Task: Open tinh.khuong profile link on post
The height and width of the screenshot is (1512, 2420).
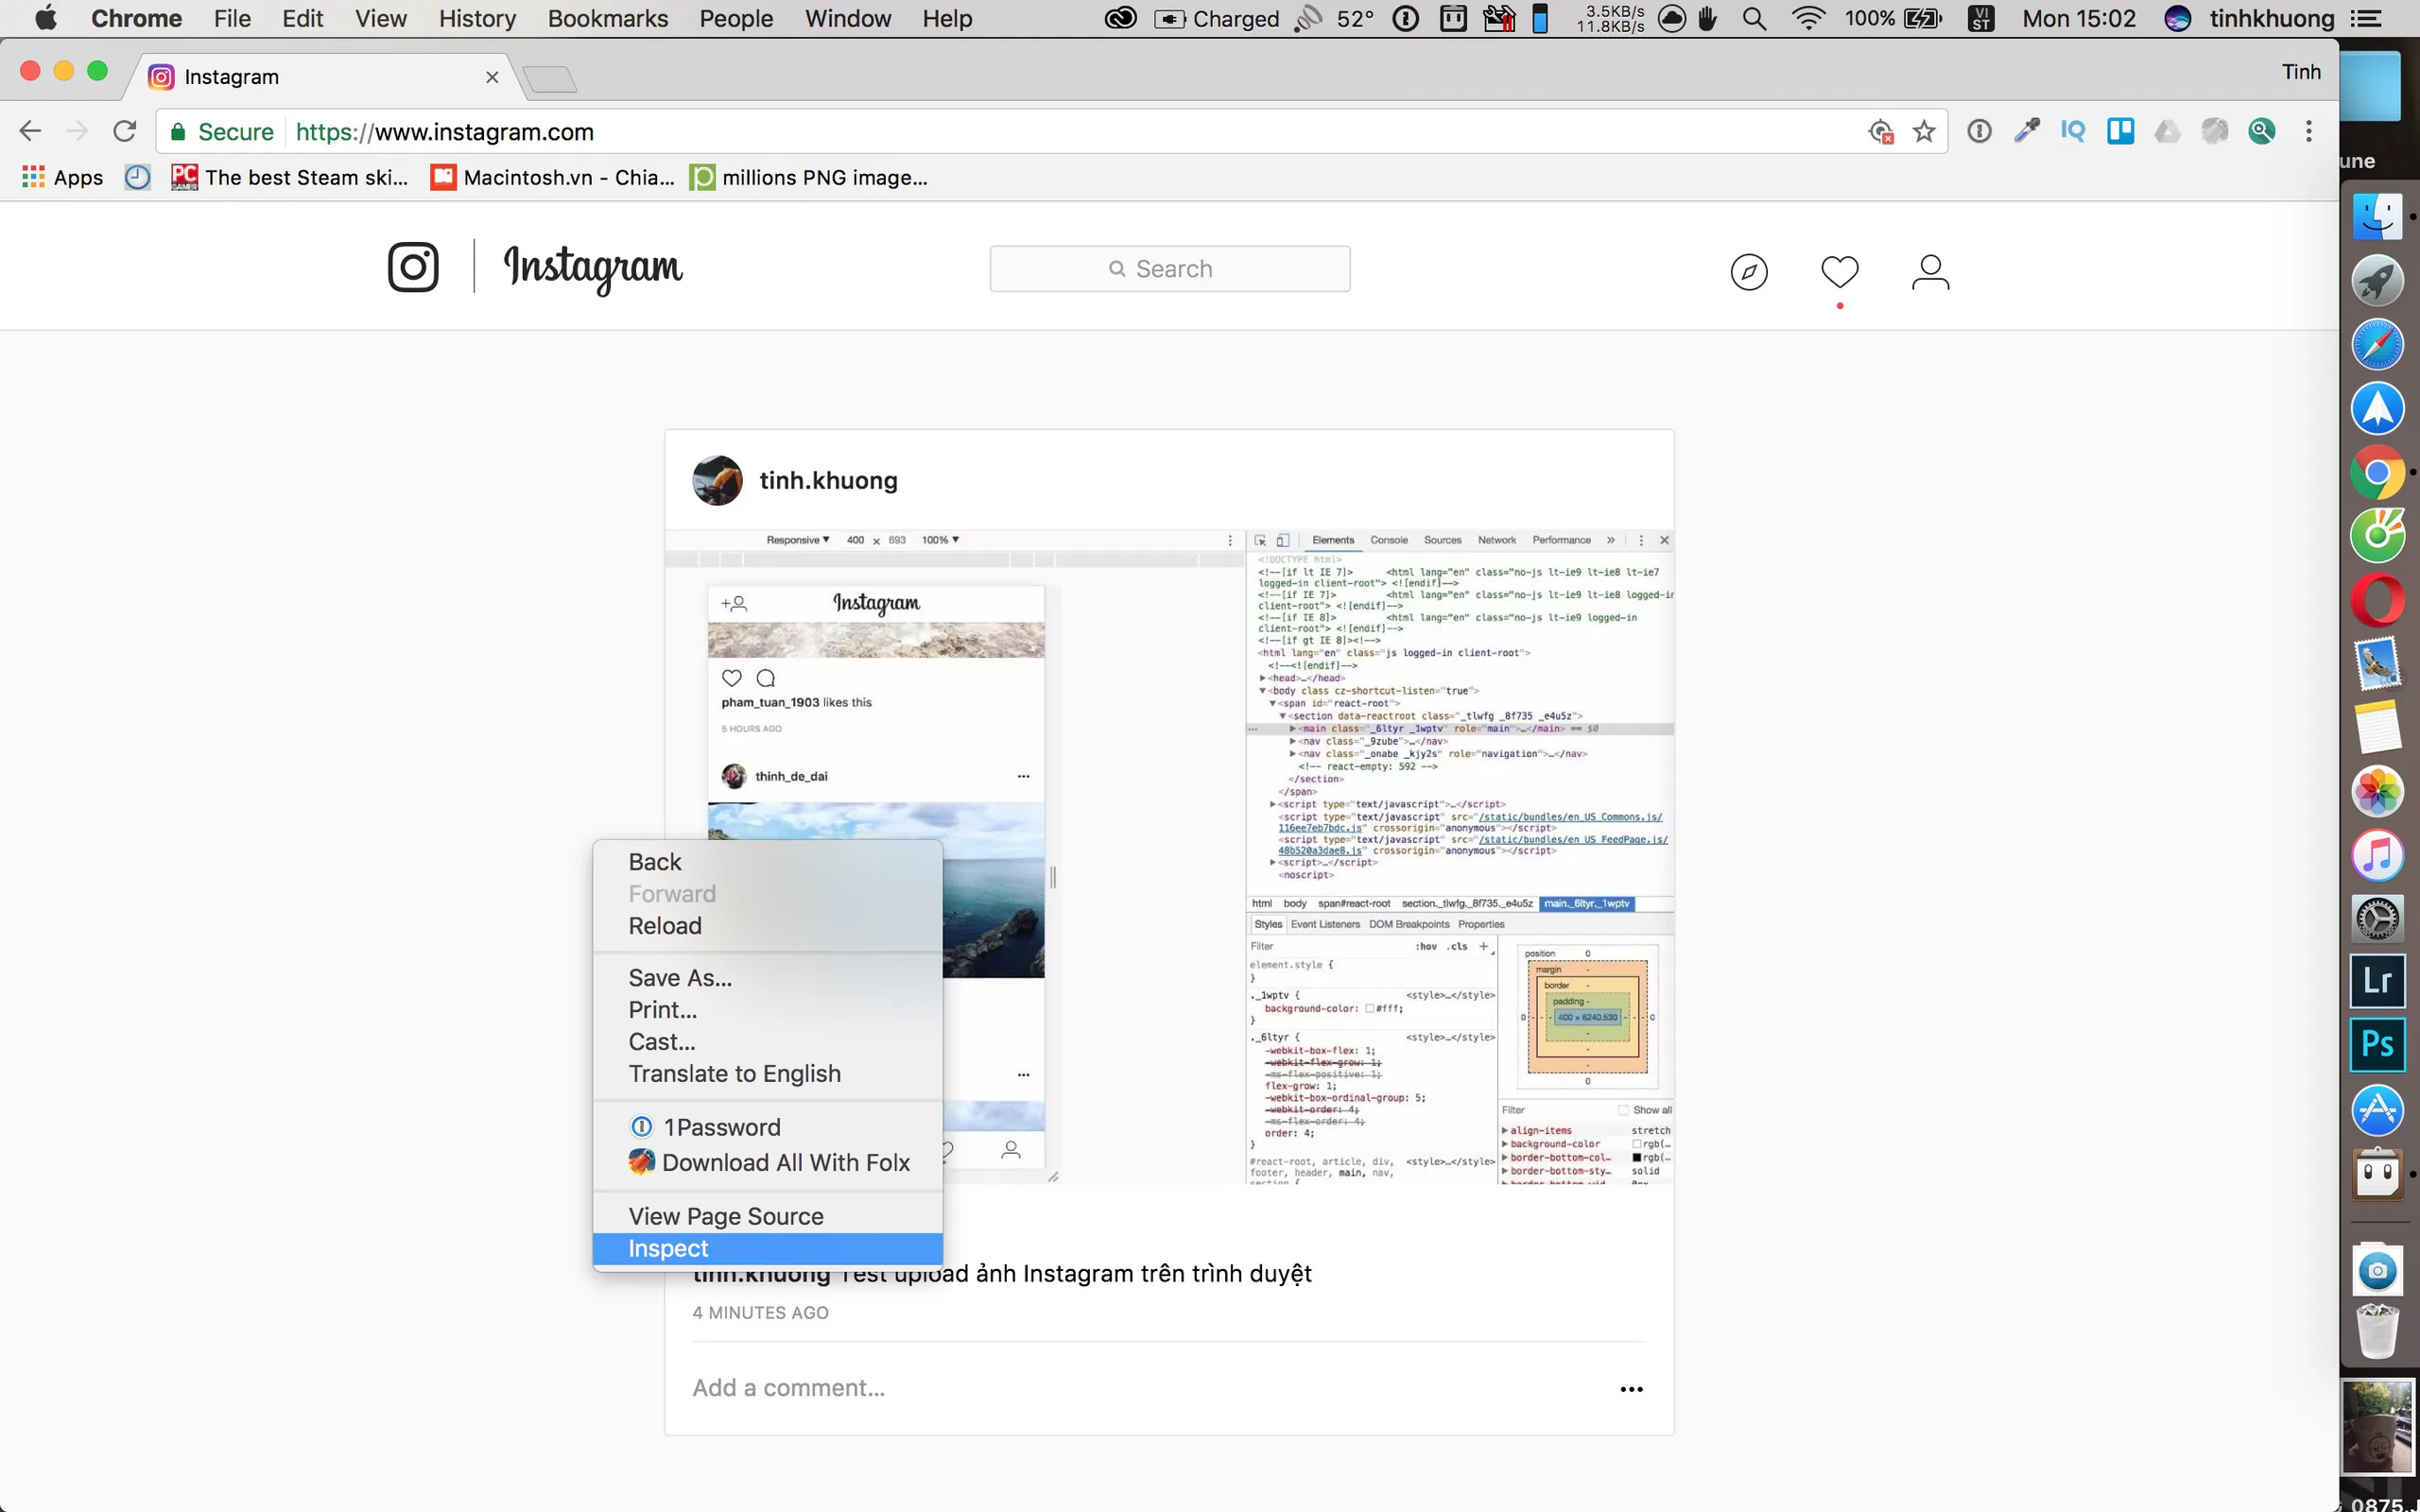Action: [828, 481]
